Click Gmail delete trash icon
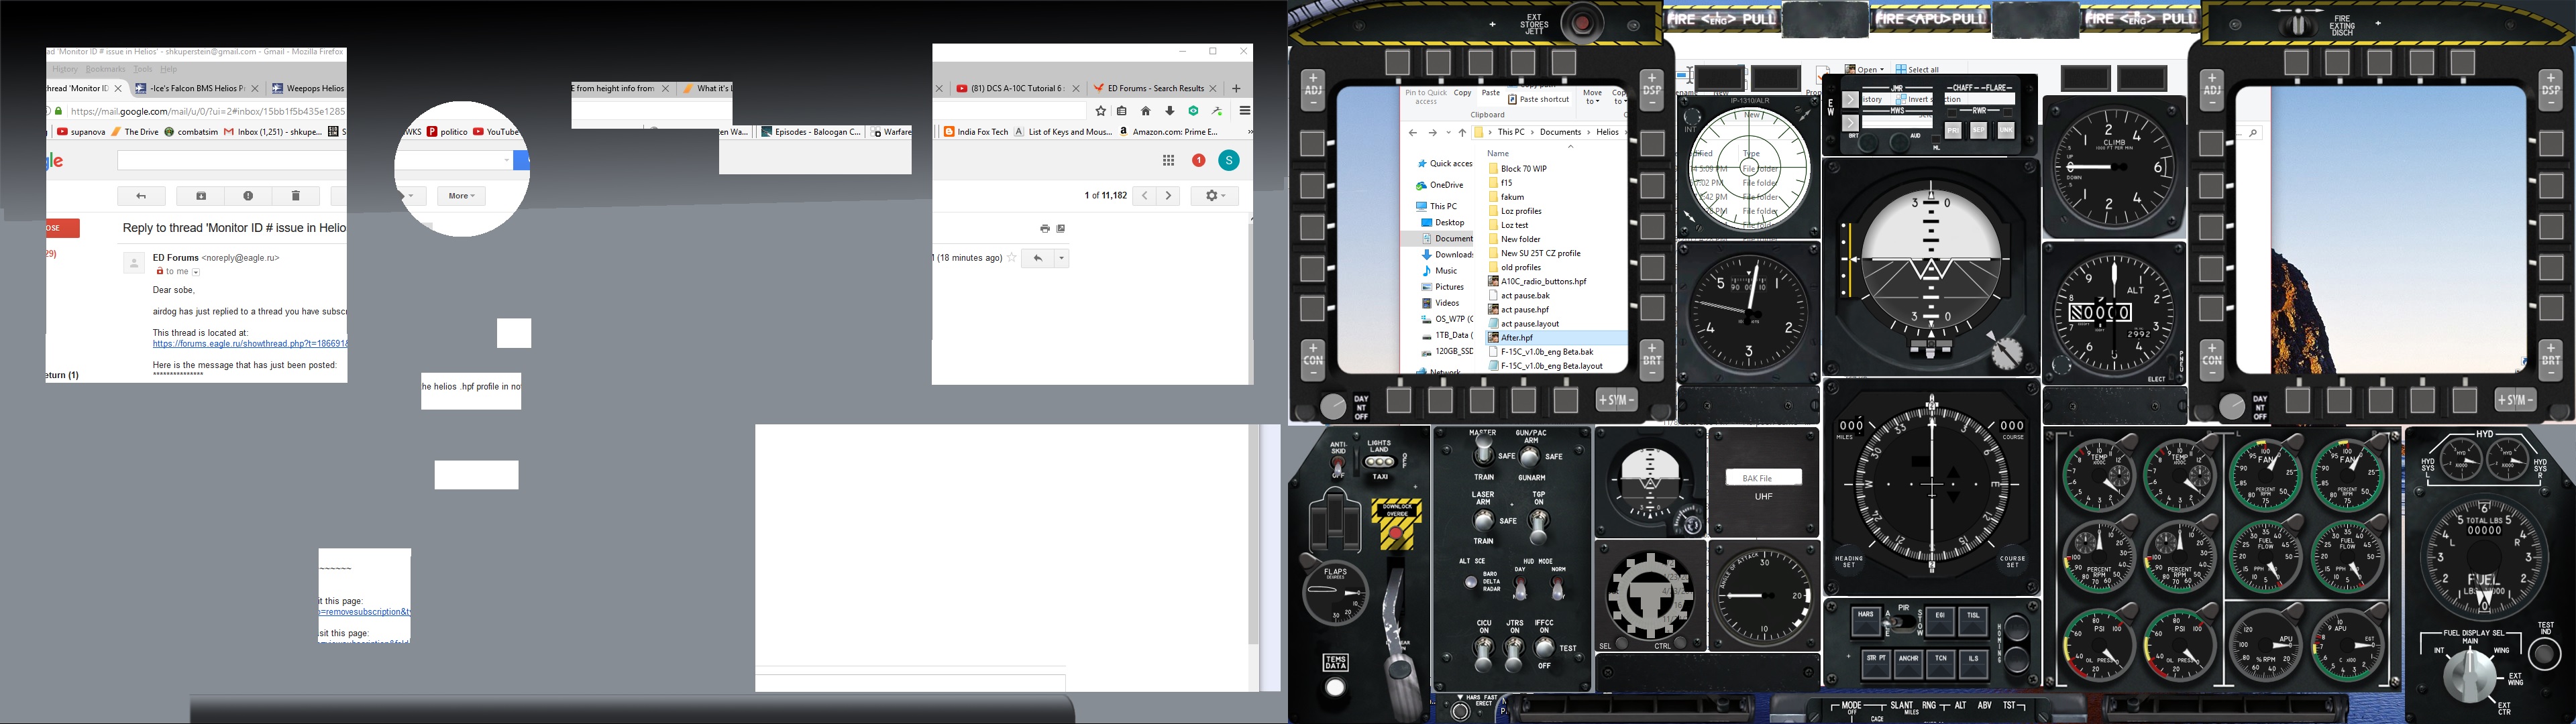2576x724 pixels. (296, 196)
